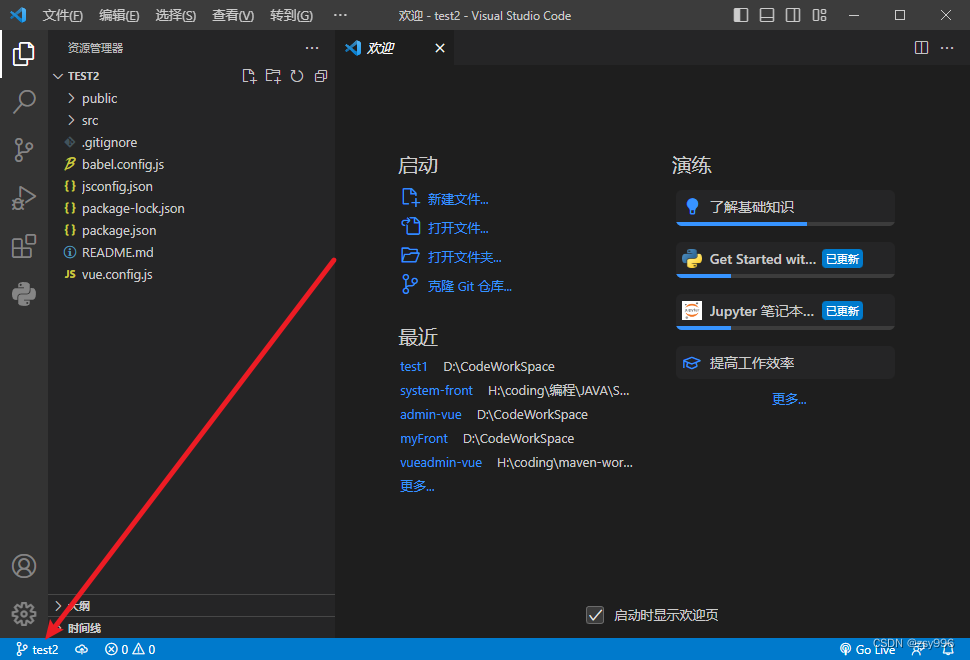Open the Jupyter 笔记本 walkthrough
The height and width of the screenshot is (660, 970).
786,312
